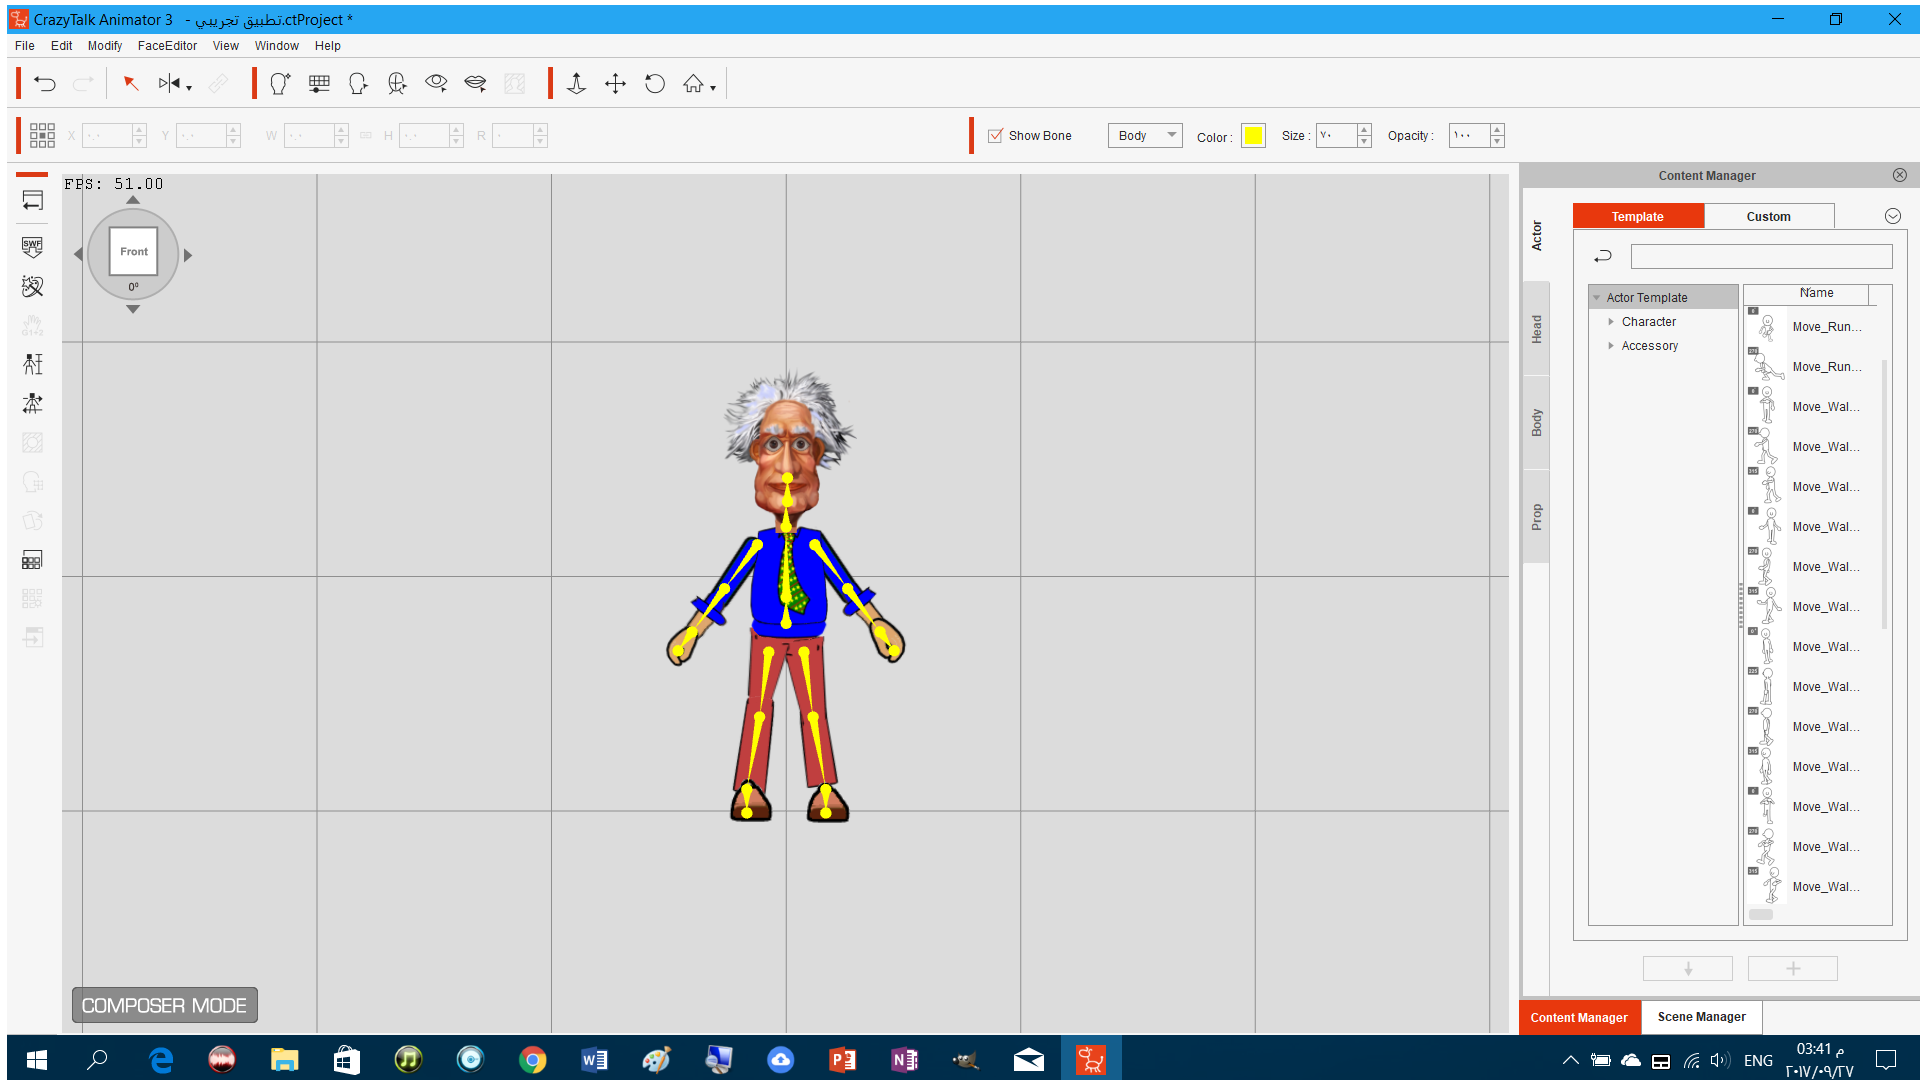Open the grid sprite editor icon
The image size is (1920, 1080).
click(x=319, y=84)
